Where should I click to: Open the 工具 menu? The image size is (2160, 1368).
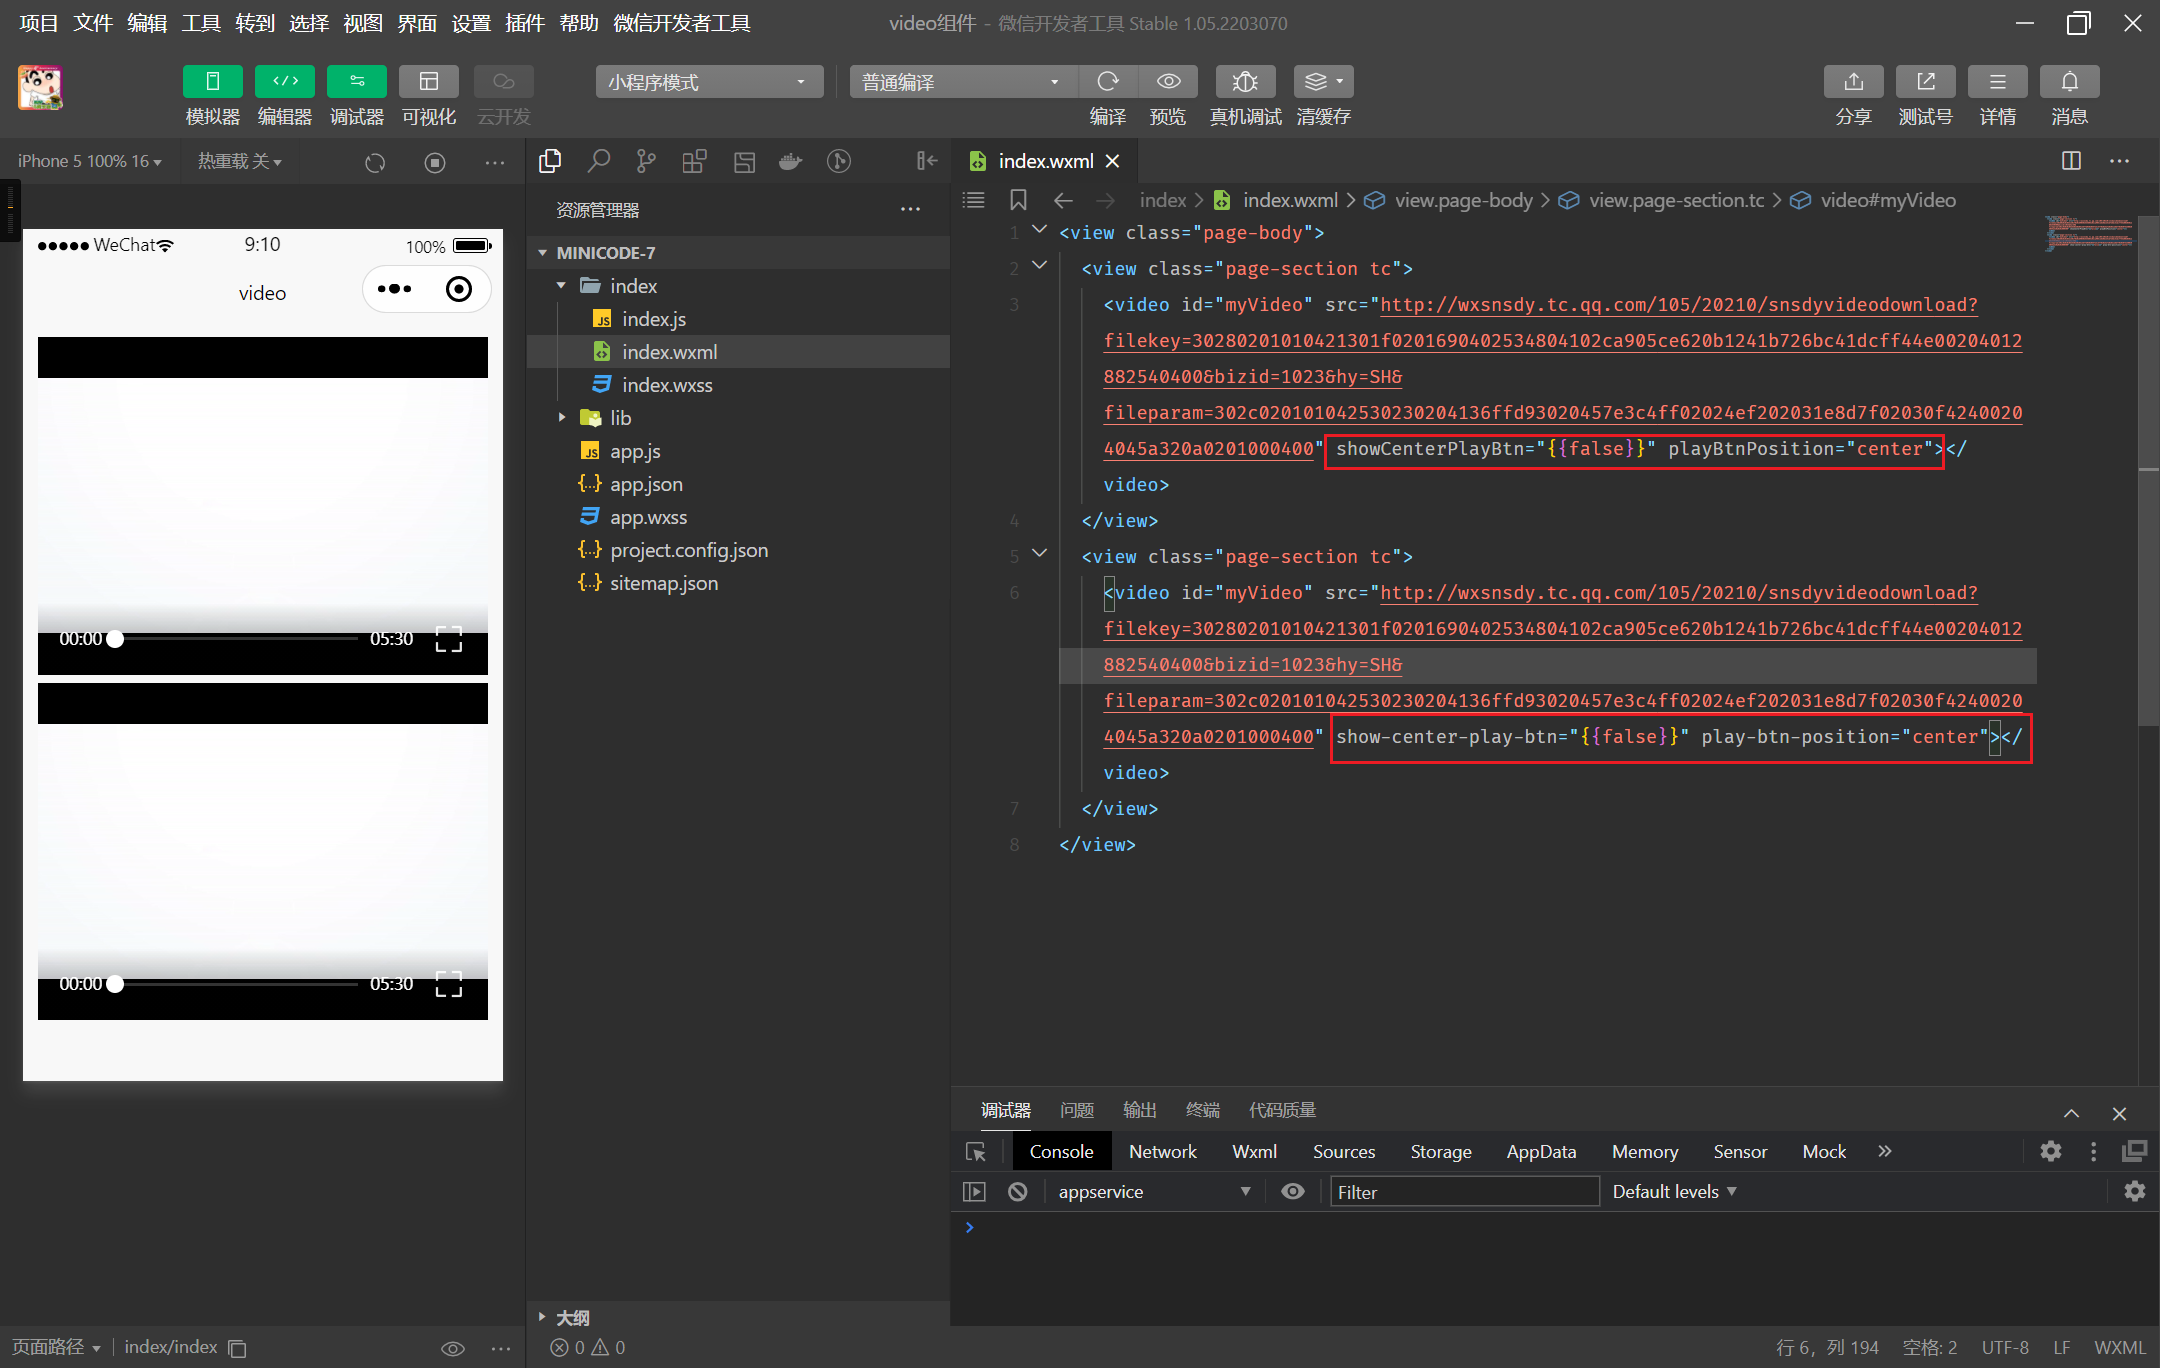click(x=200, y=22)
